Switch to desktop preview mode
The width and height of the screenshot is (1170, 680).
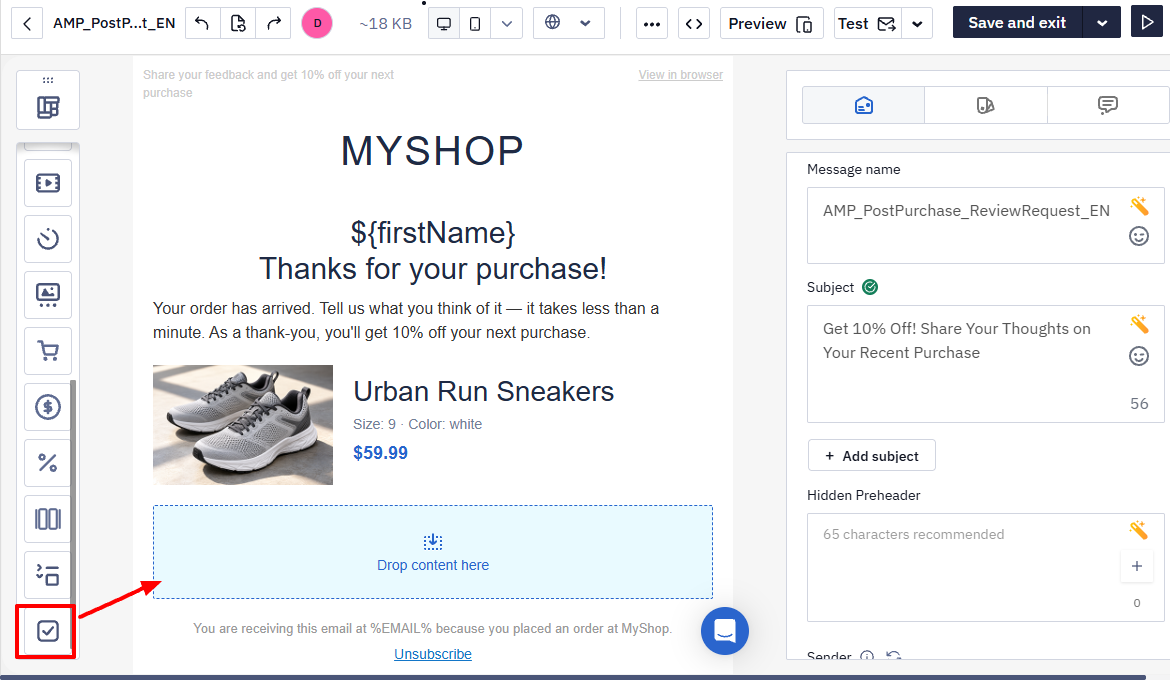[444, 24]
